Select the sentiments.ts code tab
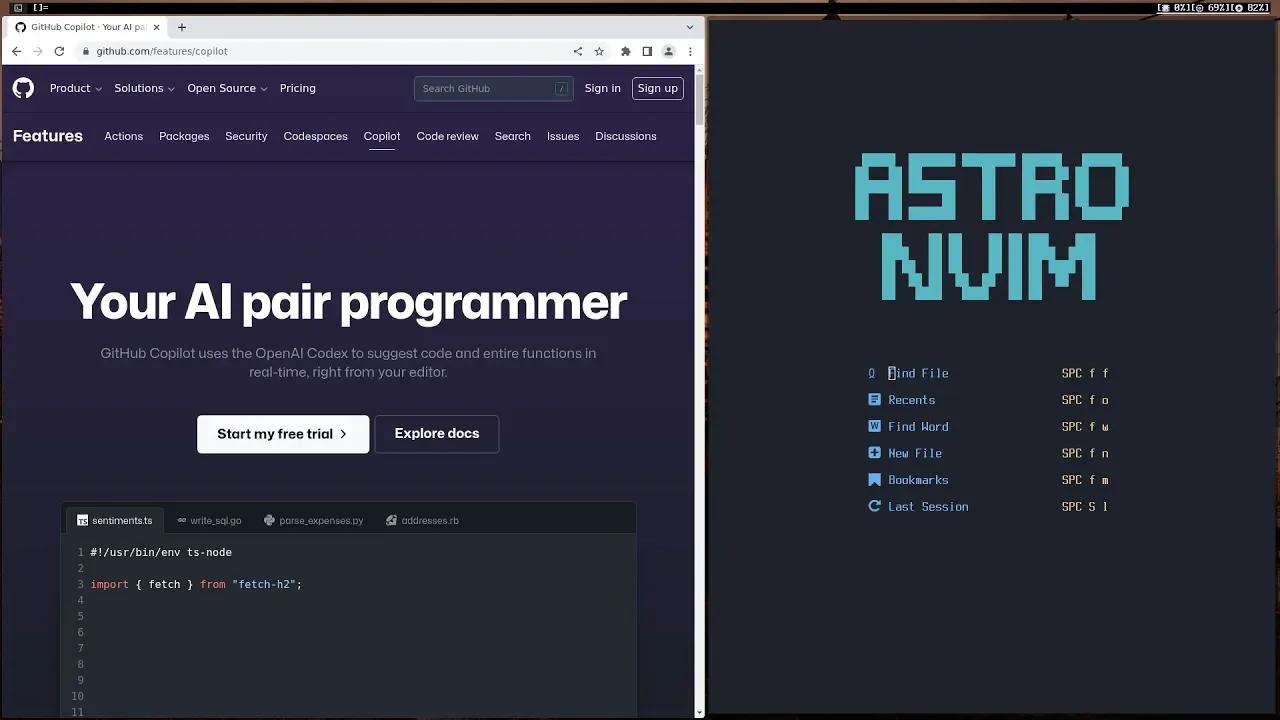This screenshot has height=720, width=1280. [115, 520]
